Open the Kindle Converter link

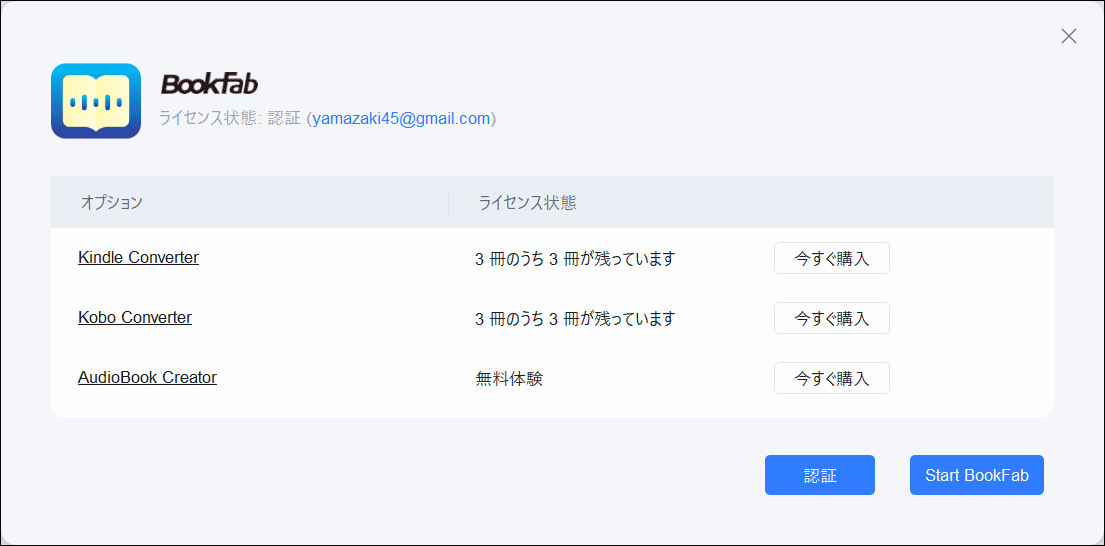138,257
